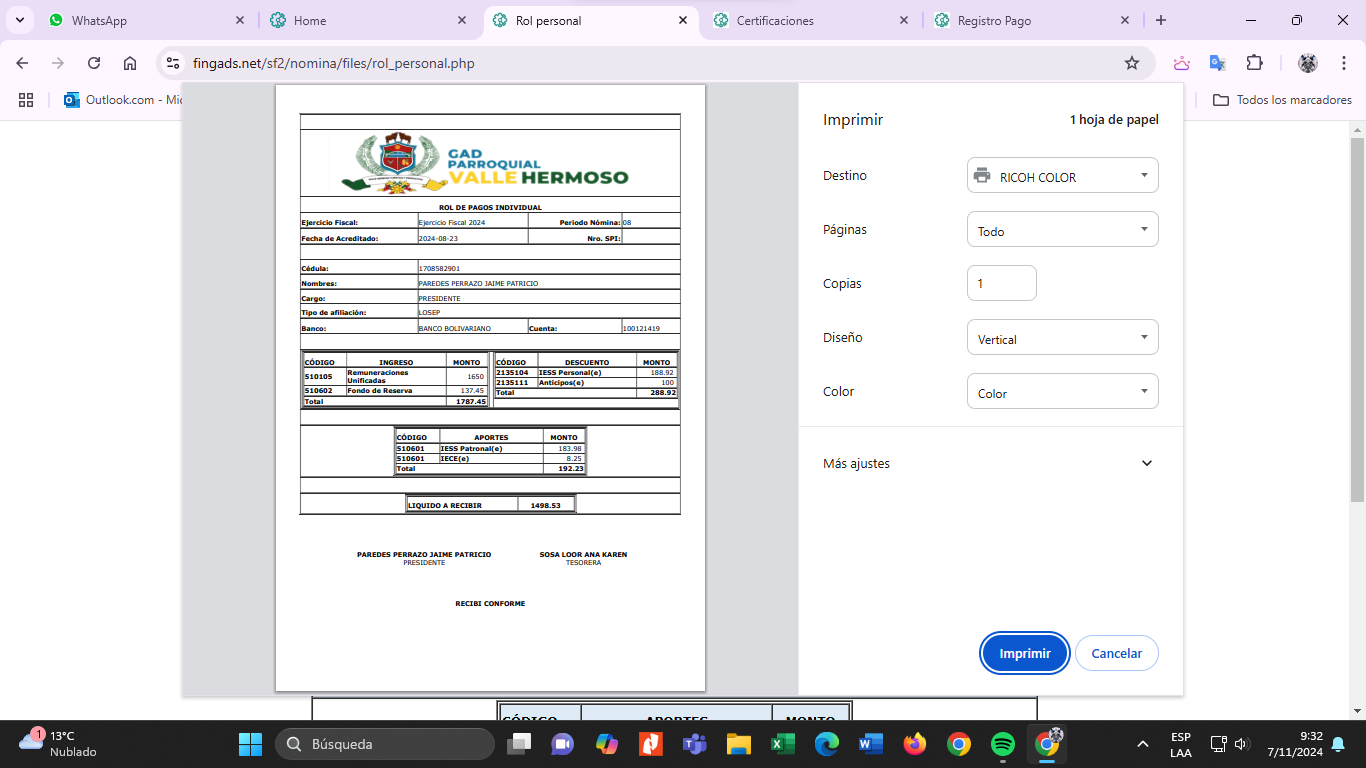Open the bookmarks apps grid icon
The image size is (1366, 768).
26,100
